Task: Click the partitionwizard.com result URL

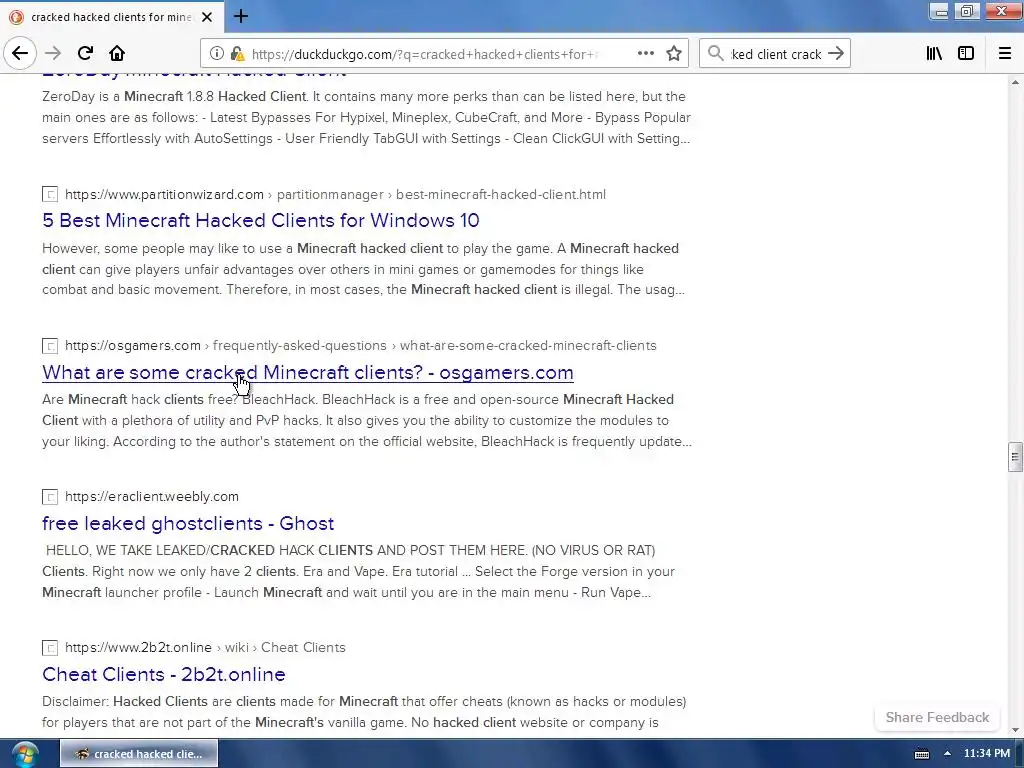Action: [x=165, y=195]
